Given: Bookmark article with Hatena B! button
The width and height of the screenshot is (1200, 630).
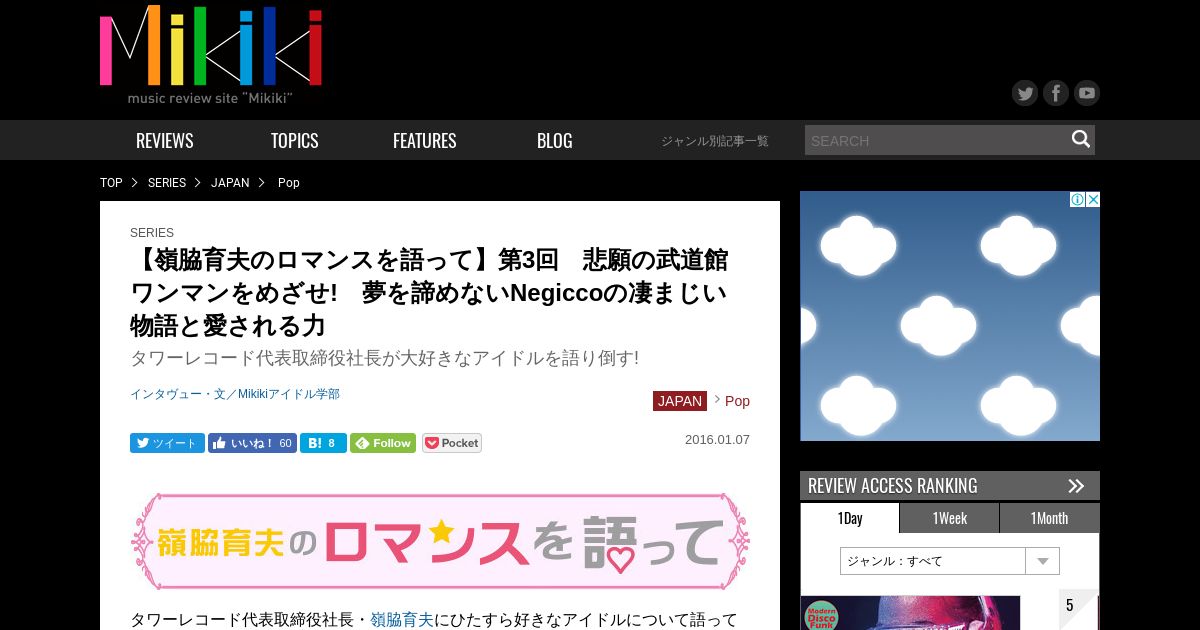Looking at the screenshot, I should (323, 443).
